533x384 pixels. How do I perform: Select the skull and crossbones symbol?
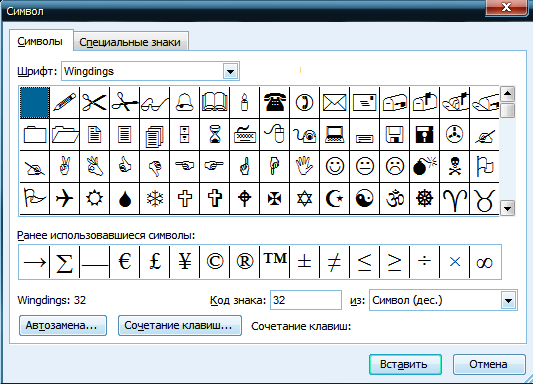point(454,167)
